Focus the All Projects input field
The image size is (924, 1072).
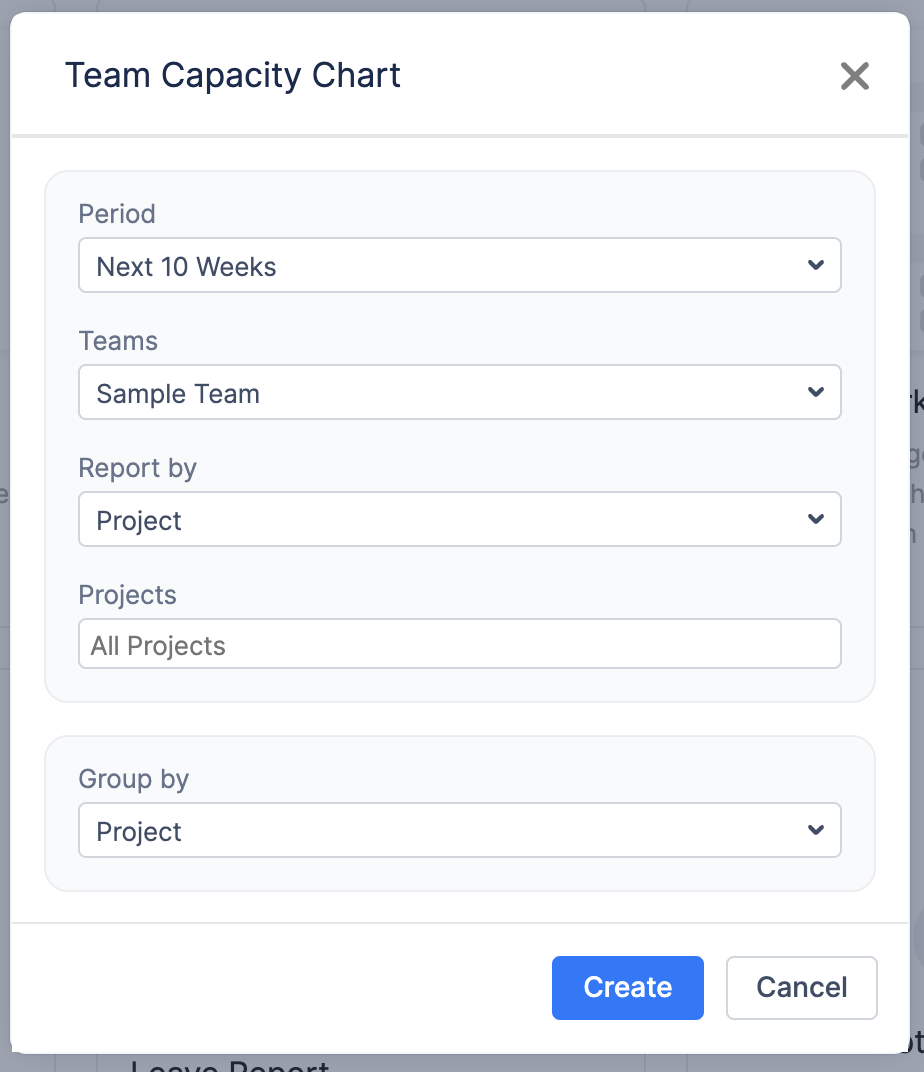click(x=459, y=645)
